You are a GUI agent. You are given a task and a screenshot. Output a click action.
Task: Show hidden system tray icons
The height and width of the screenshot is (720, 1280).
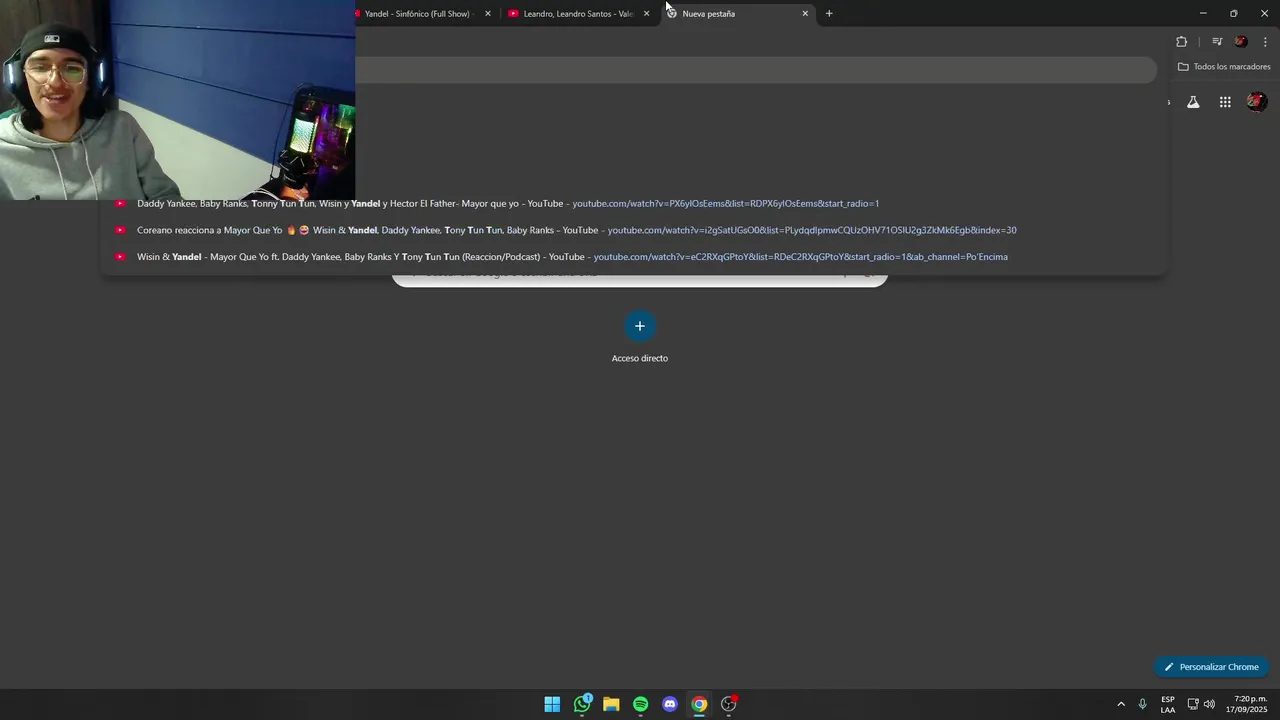pyautogui.click(x=1121, y=704)
